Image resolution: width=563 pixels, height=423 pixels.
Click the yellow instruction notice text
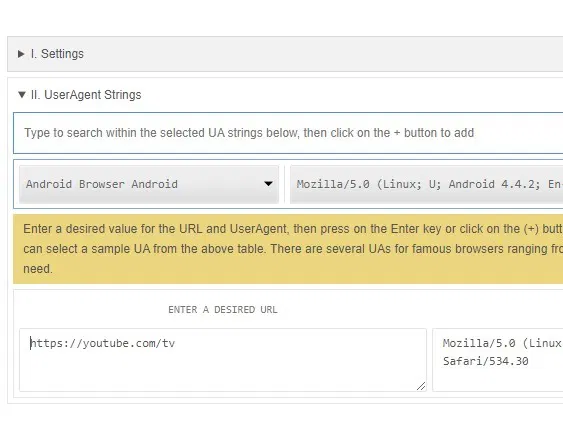(288, 249)
